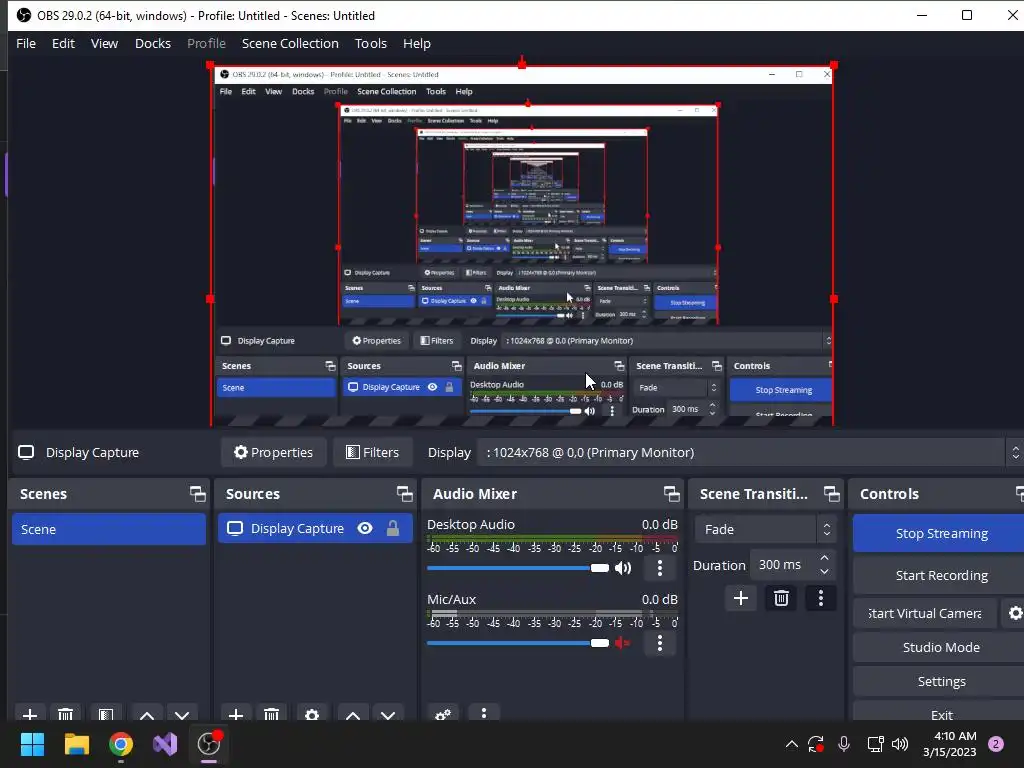Pop out the Sources dock
This screenshot has height=768, width=1024.
click(404, 494)
